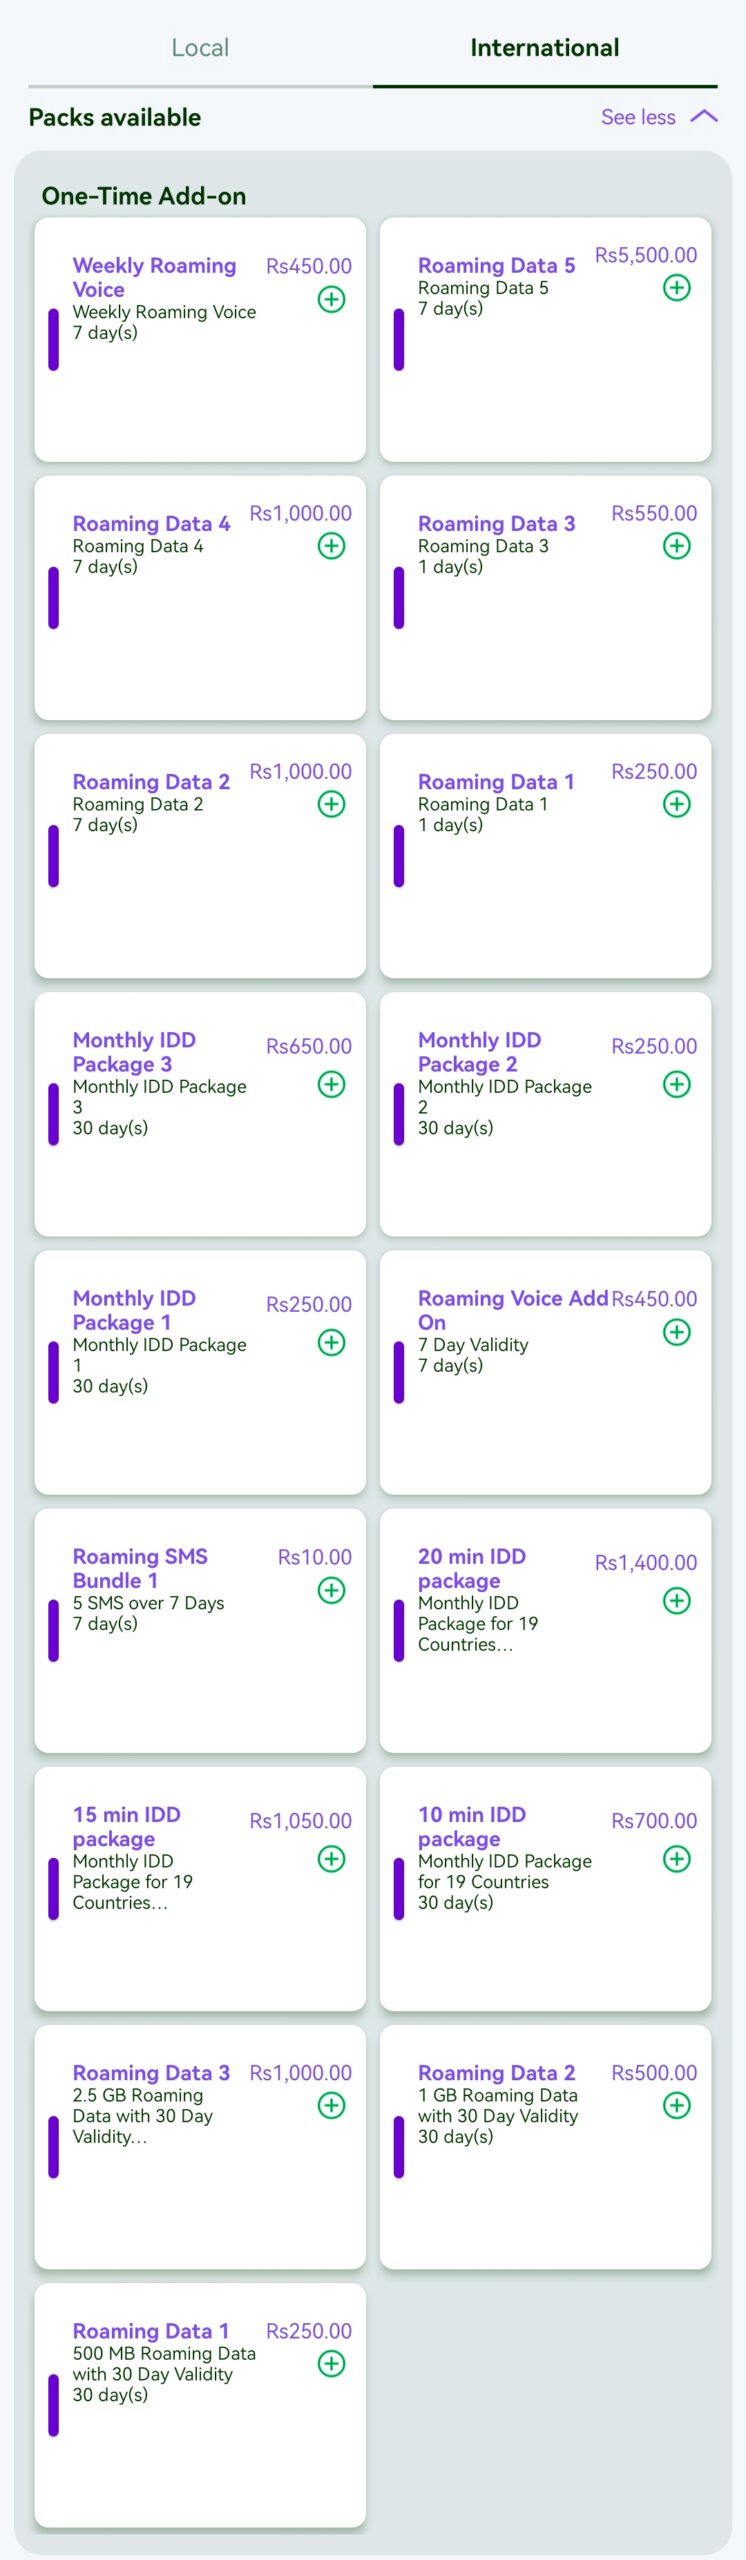
Task: Tap the 2.5 GB Roaming Data description
Action: (142, 2115)
